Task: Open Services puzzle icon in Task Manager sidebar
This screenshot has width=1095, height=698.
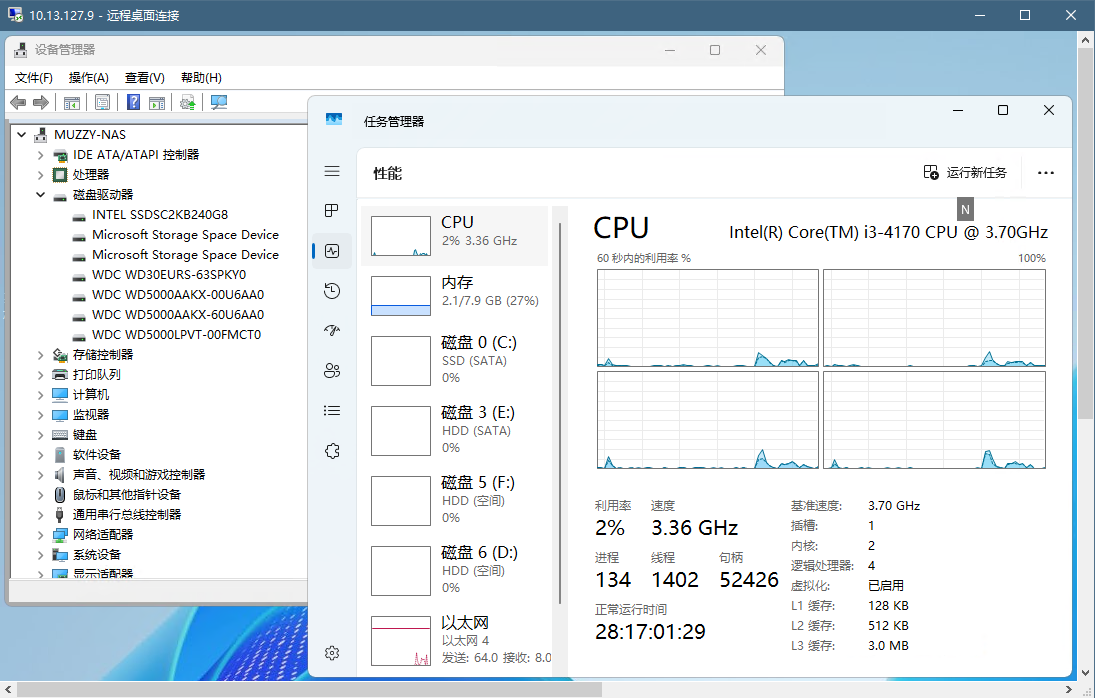Action: pos(332,451)
